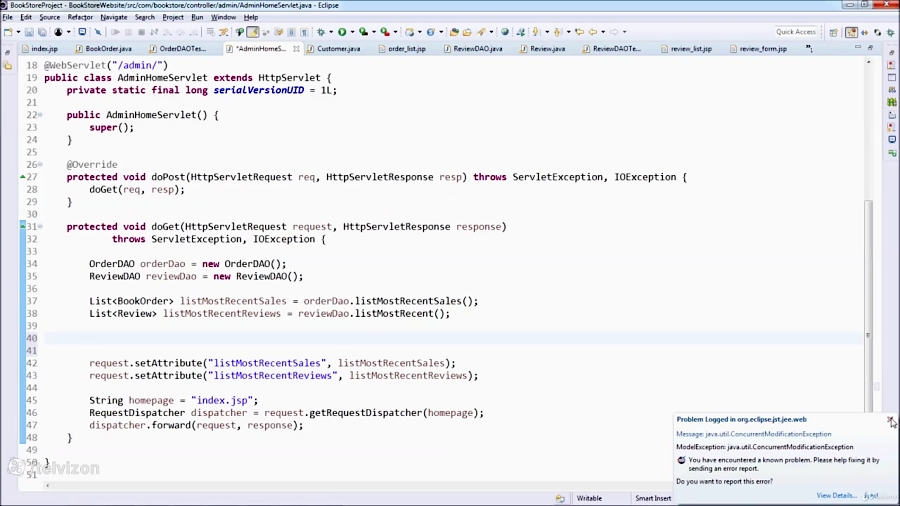Open the Next Annotation dropdown arrow

point(547,32)
